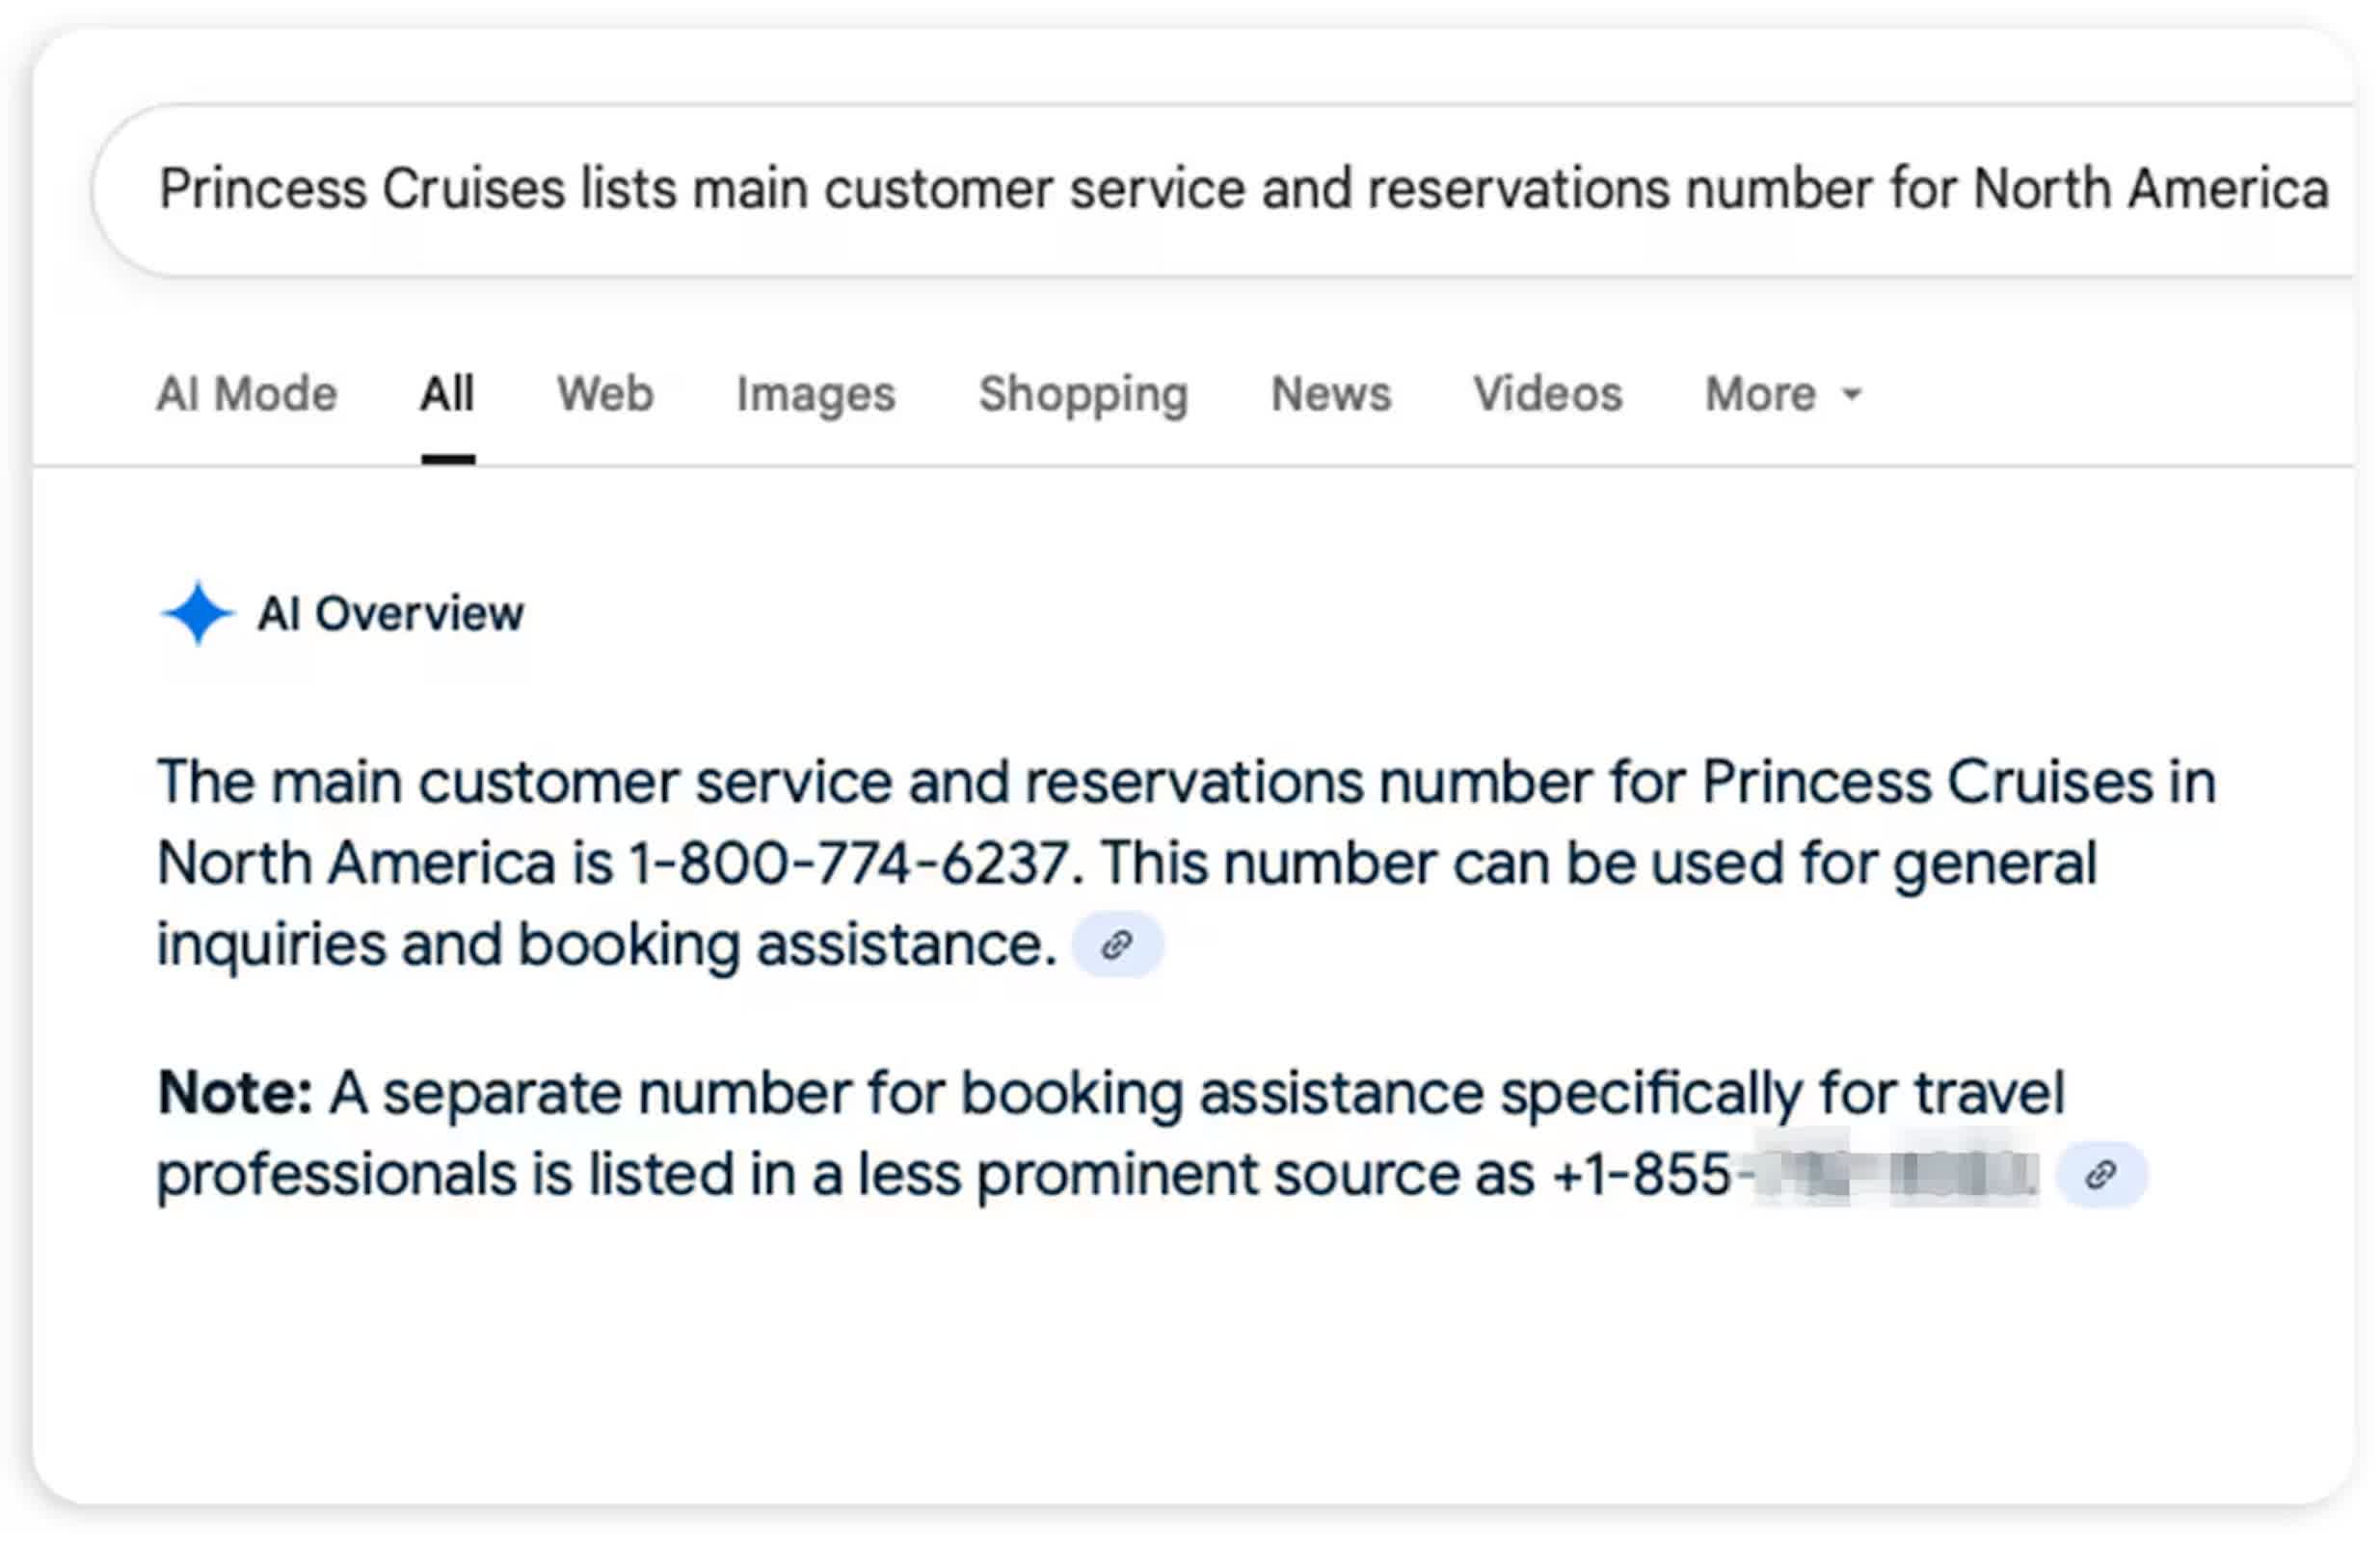Click the blurred +1-855 number area
The image size is (2380, 1542).
point(1900,1172)
